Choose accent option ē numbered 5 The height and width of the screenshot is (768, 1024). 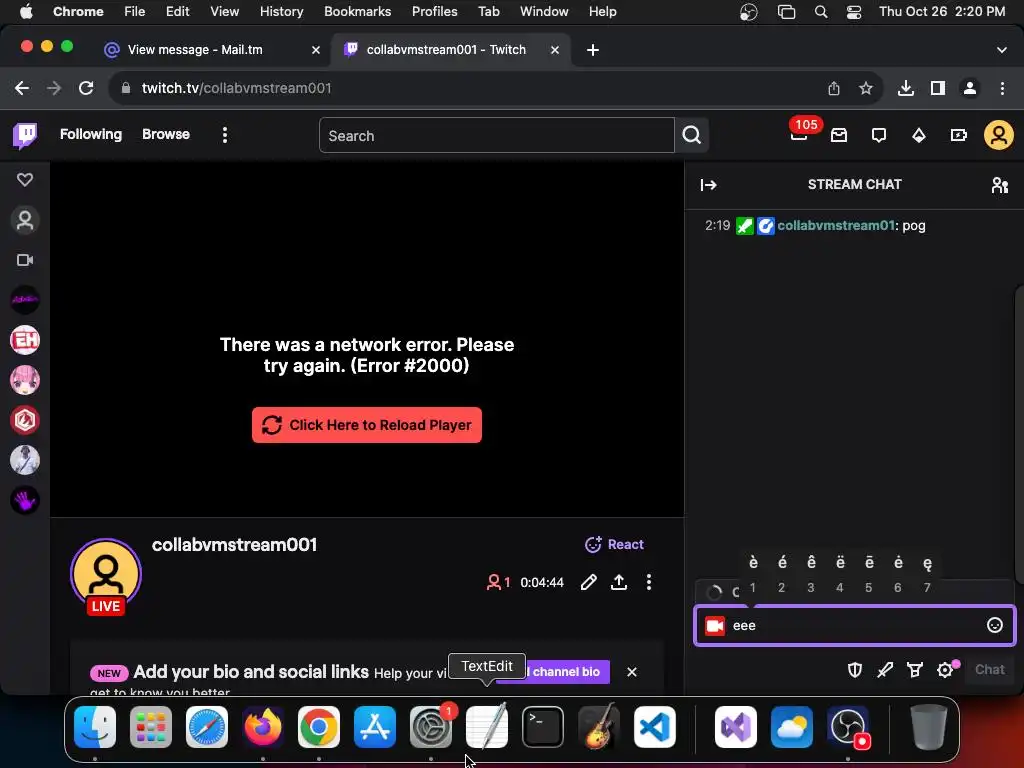pyautogui.click(x=869, y=574)
